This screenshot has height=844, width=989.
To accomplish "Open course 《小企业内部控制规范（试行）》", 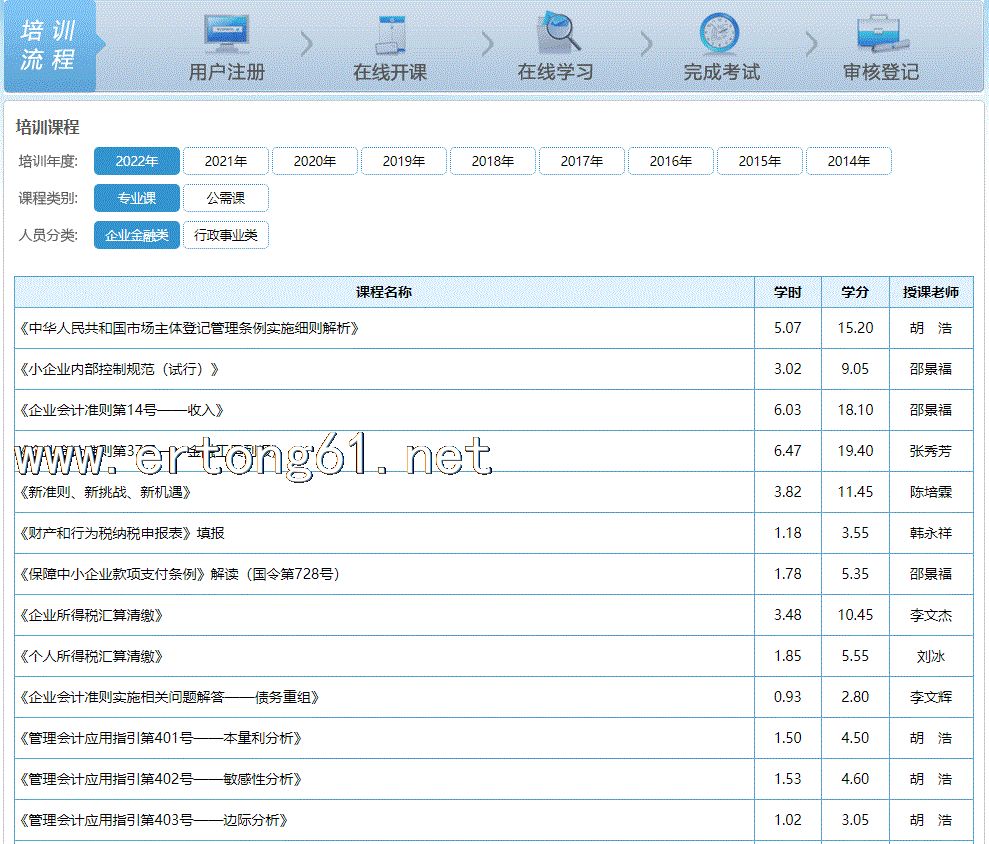I will (x=119, y=369).
